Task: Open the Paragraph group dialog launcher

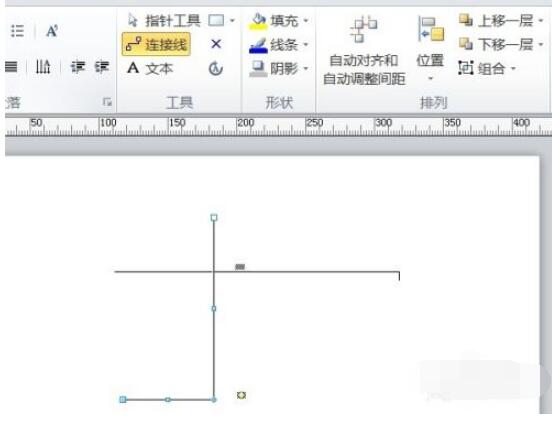Action: point(107,102)
